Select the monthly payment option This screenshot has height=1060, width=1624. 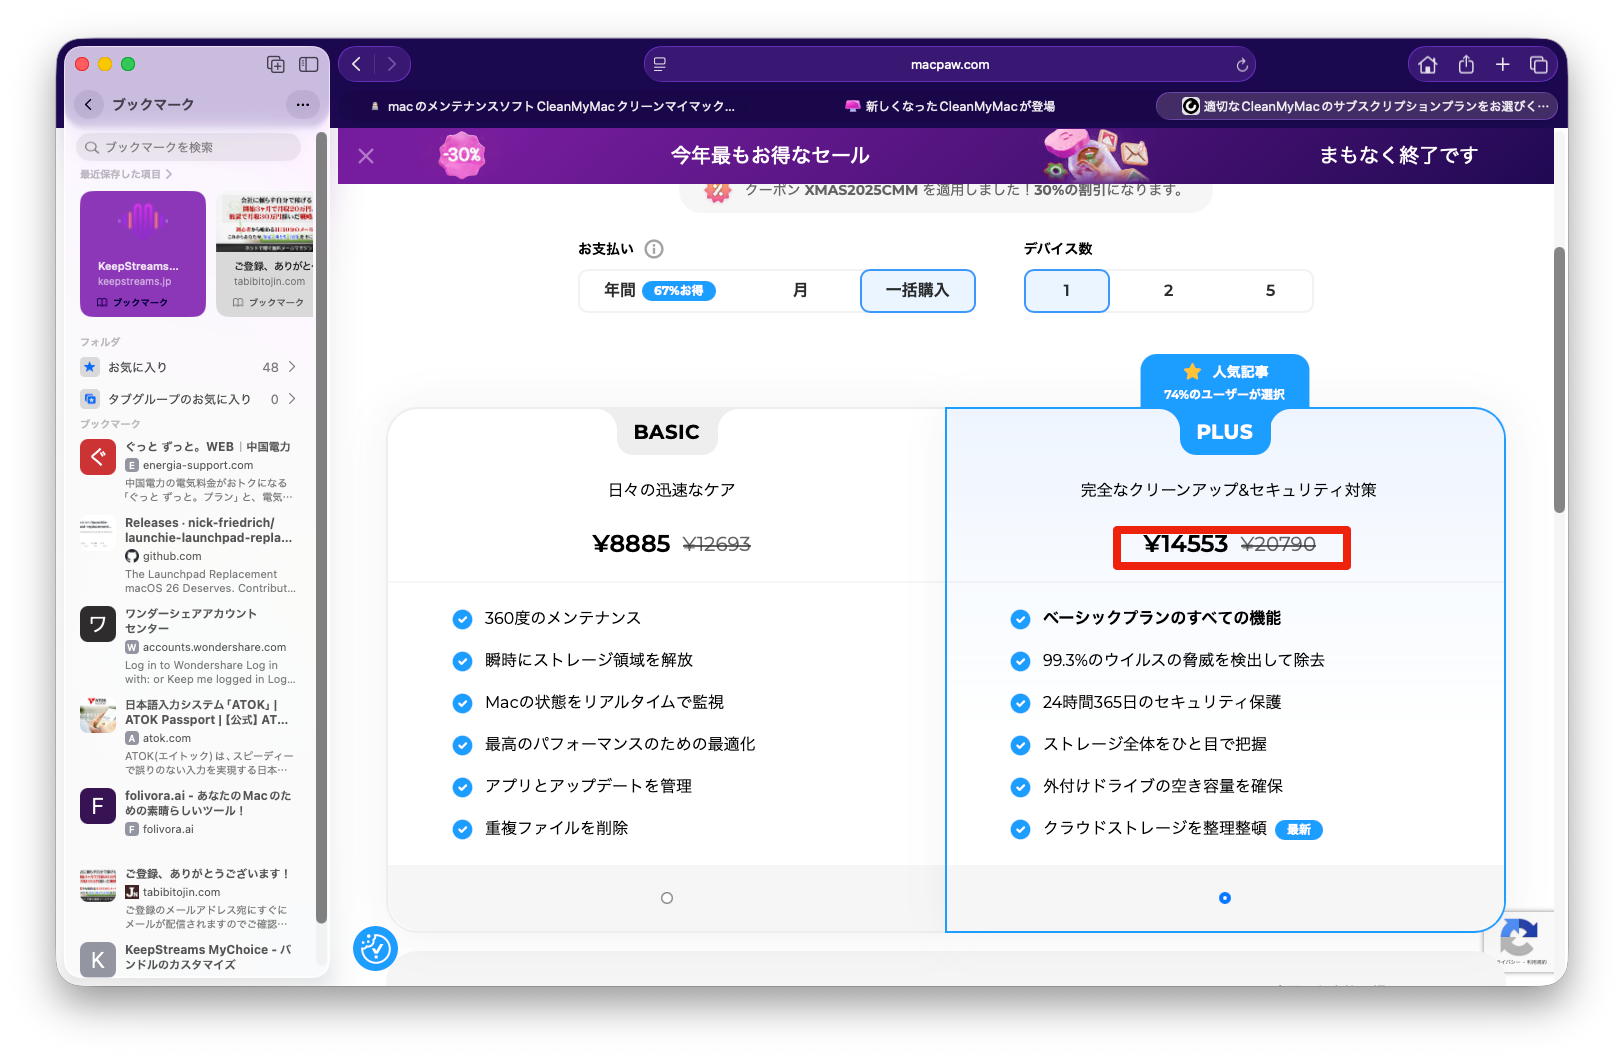click(x=800, y=291)
